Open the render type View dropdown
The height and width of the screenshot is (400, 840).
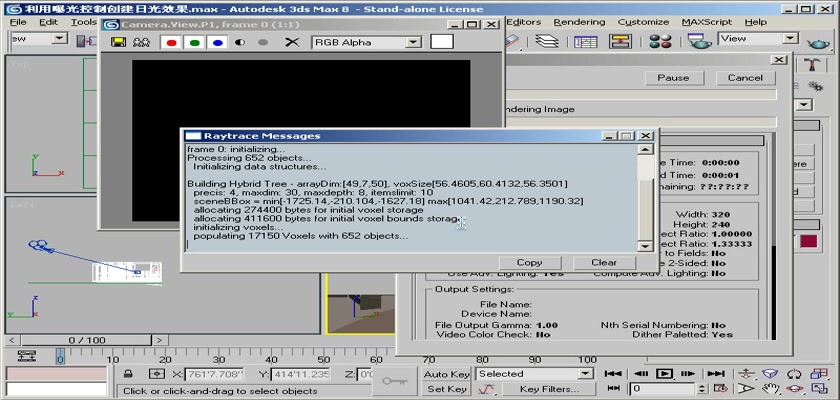point(790,39)
